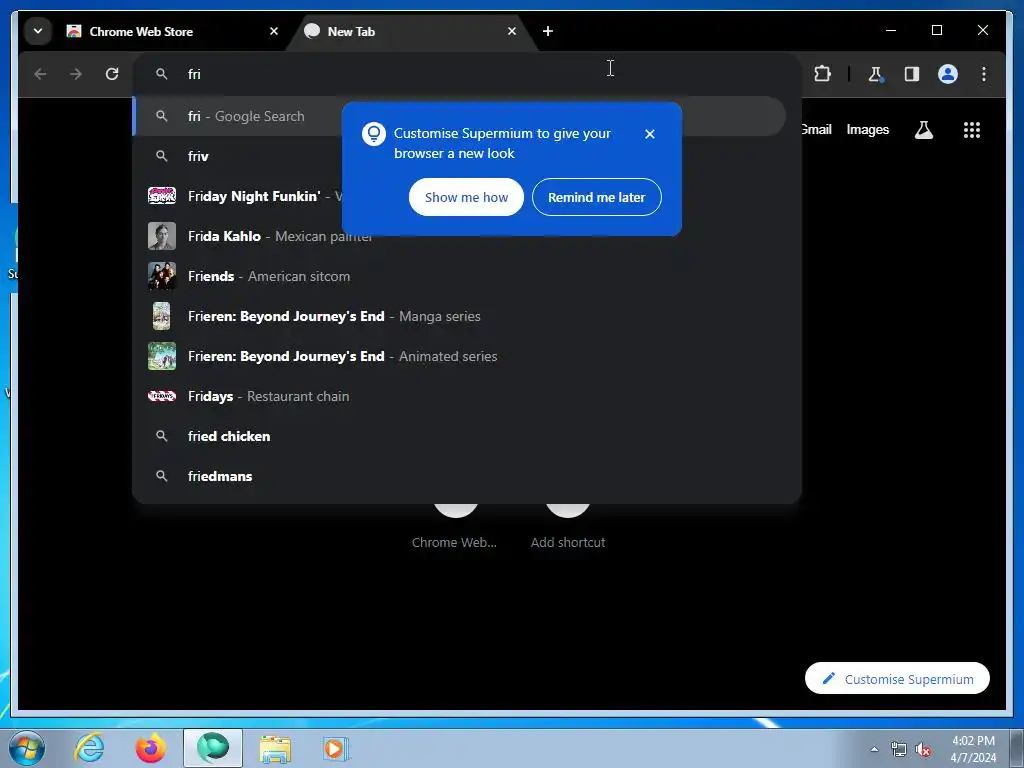The height and width of the screenshot is (768, 1024).
Task: Open the profile avatar menu
Action: click(948, 74)
